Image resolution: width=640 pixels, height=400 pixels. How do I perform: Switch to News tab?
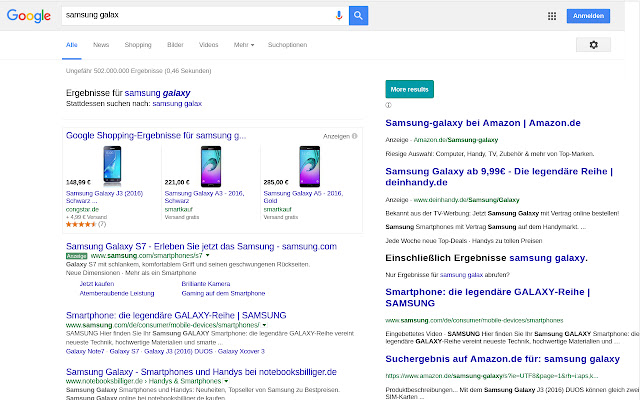click(101, 45)
